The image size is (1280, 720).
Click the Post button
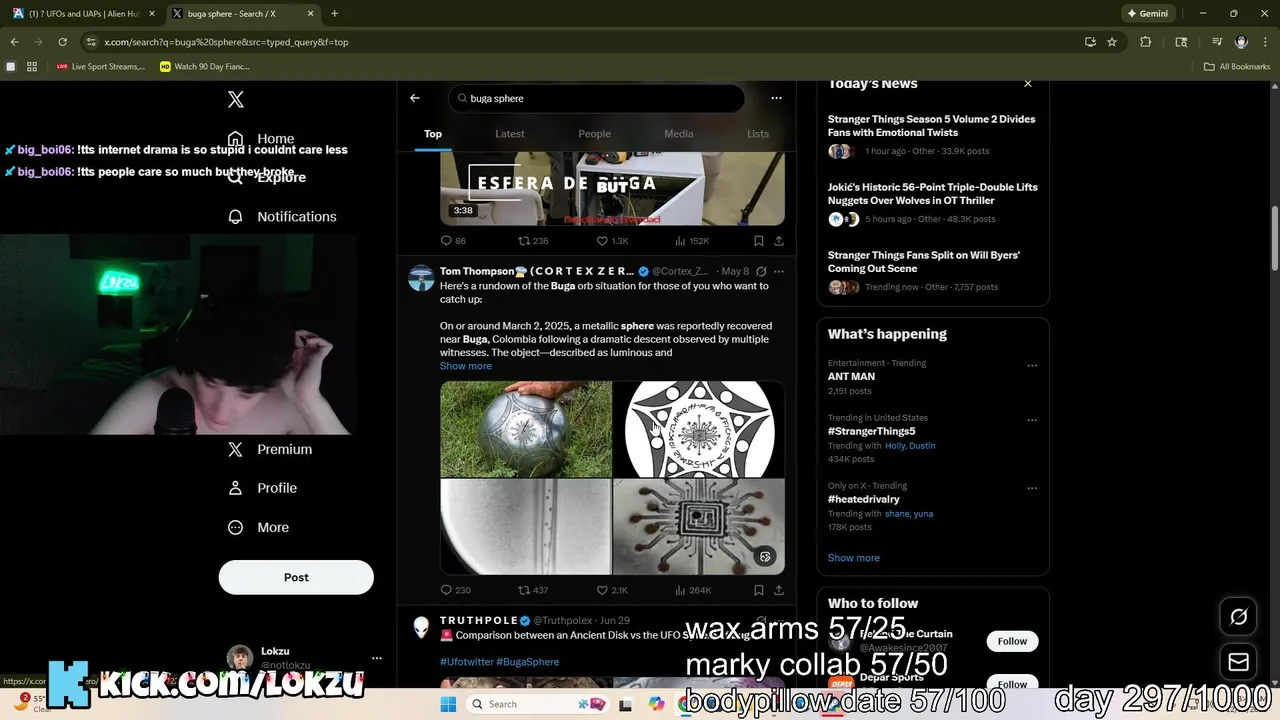click(x=296, y=577)
